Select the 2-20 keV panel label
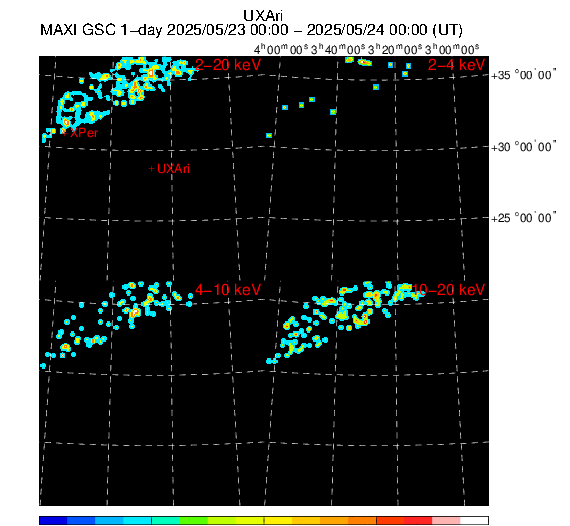The image size is (570, 526). pos(228,65)
